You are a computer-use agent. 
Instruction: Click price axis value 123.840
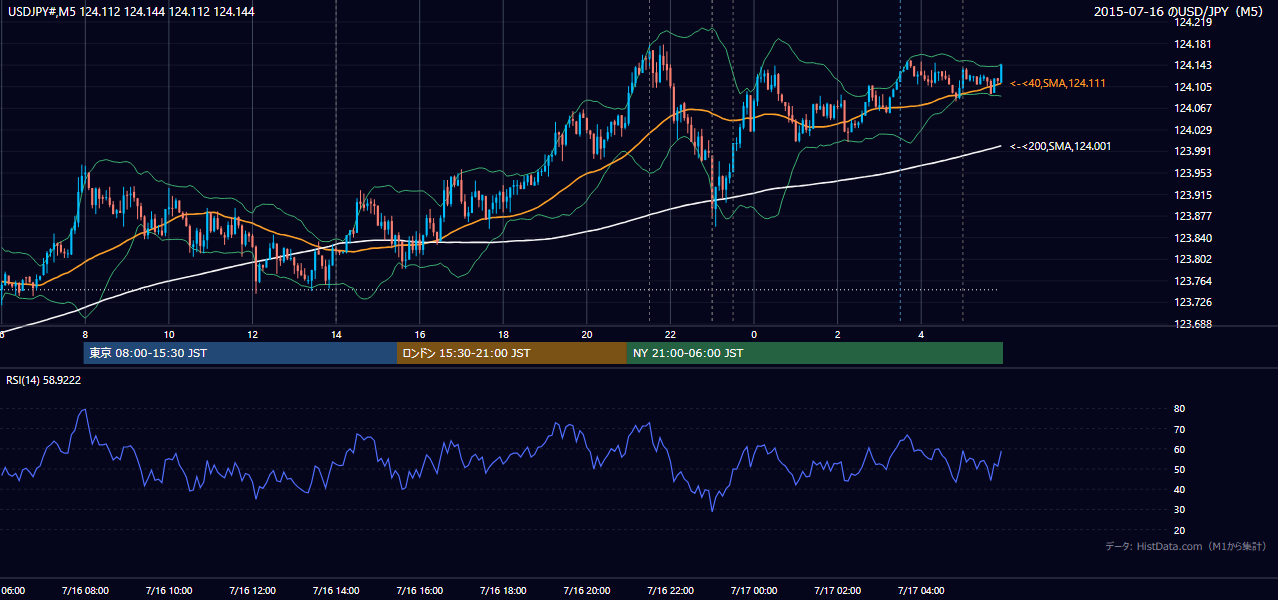tap(1193, 238)
